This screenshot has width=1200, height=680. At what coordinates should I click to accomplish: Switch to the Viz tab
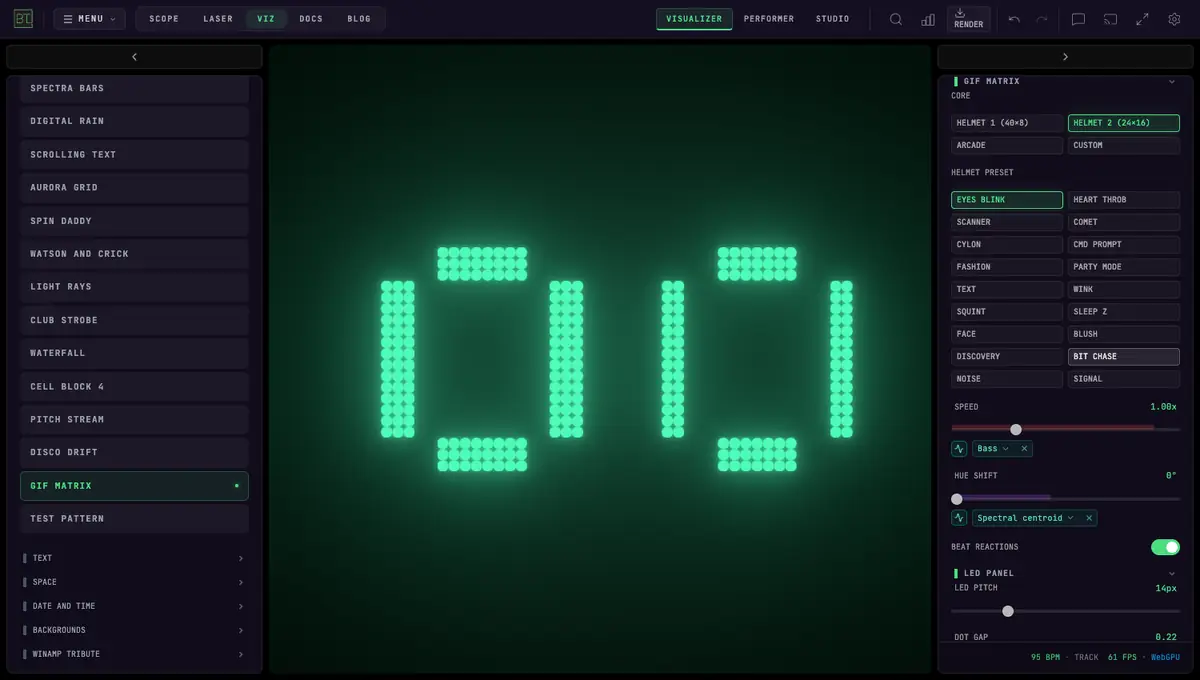[266, 19]
